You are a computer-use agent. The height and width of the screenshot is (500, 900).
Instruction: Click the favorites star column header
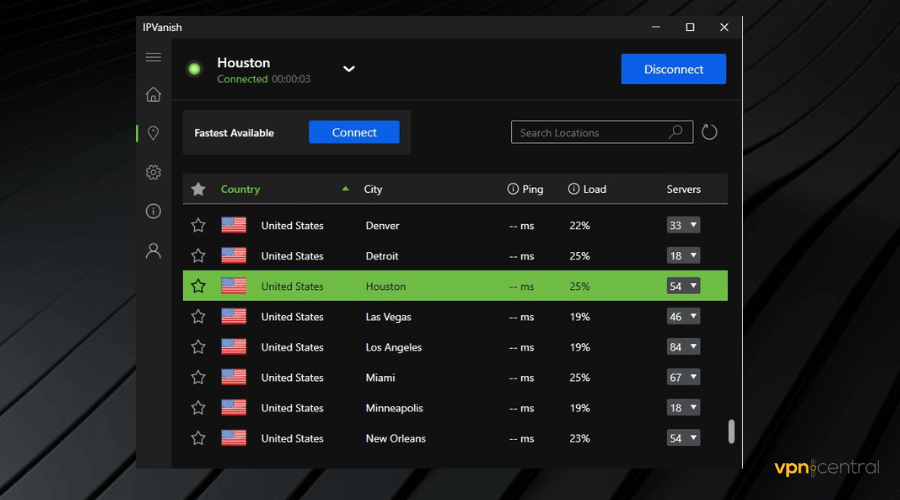198,189
